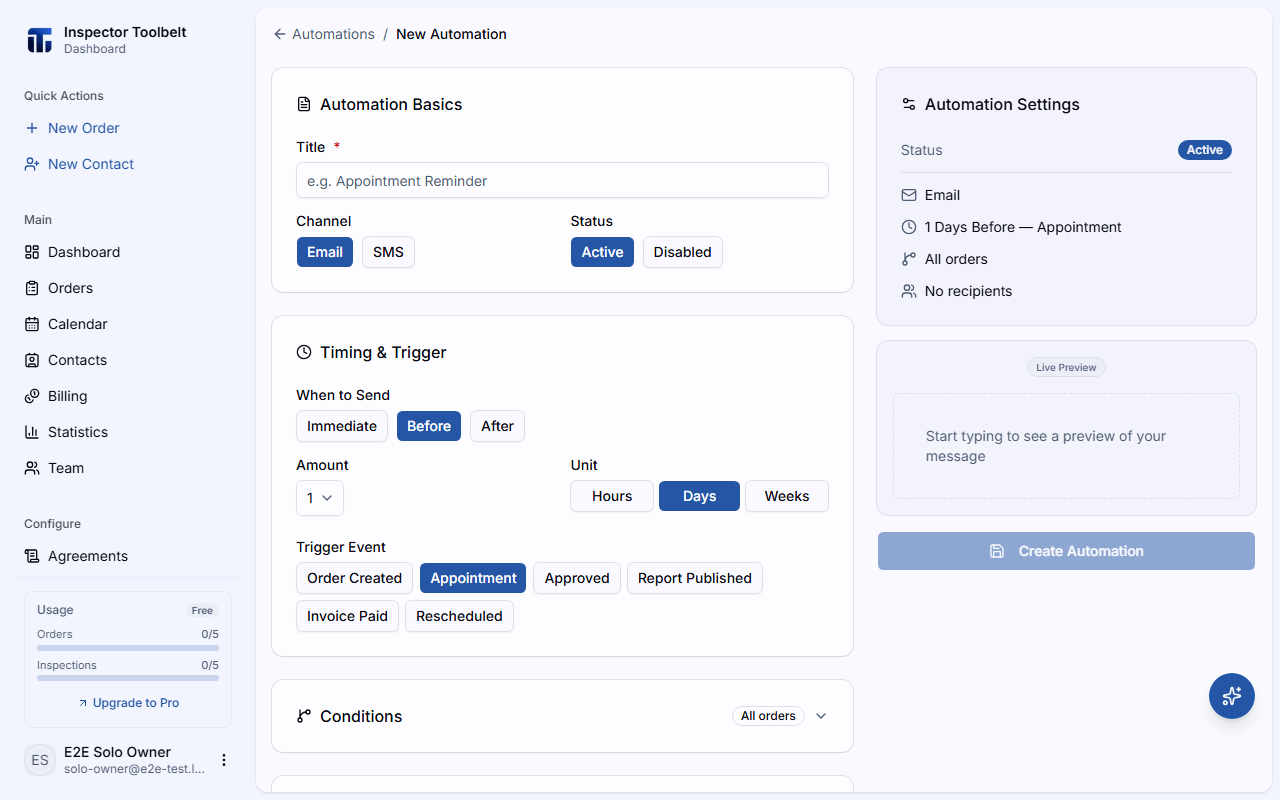Set status to Active in Automation Basics
Viewport: 1280px width, 800px height.
pos(602,252)
